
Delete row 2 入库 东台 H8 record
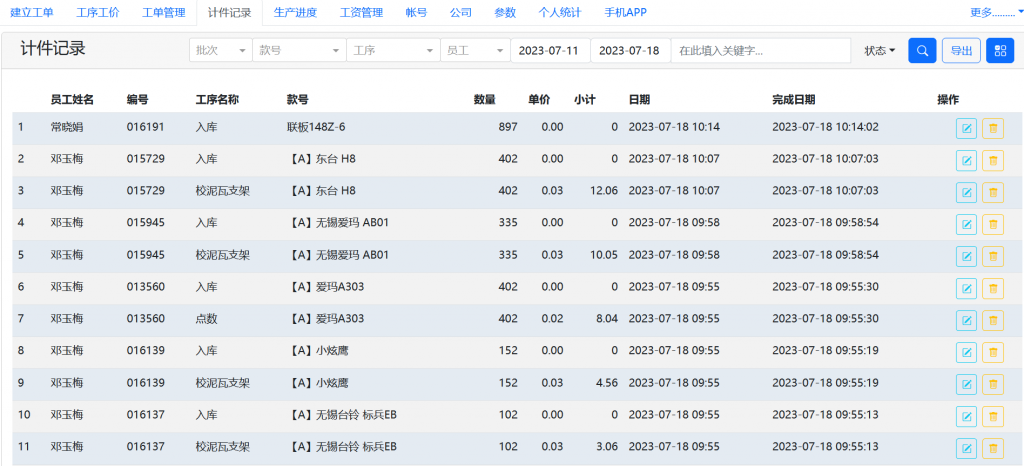(x=993, y=160)
